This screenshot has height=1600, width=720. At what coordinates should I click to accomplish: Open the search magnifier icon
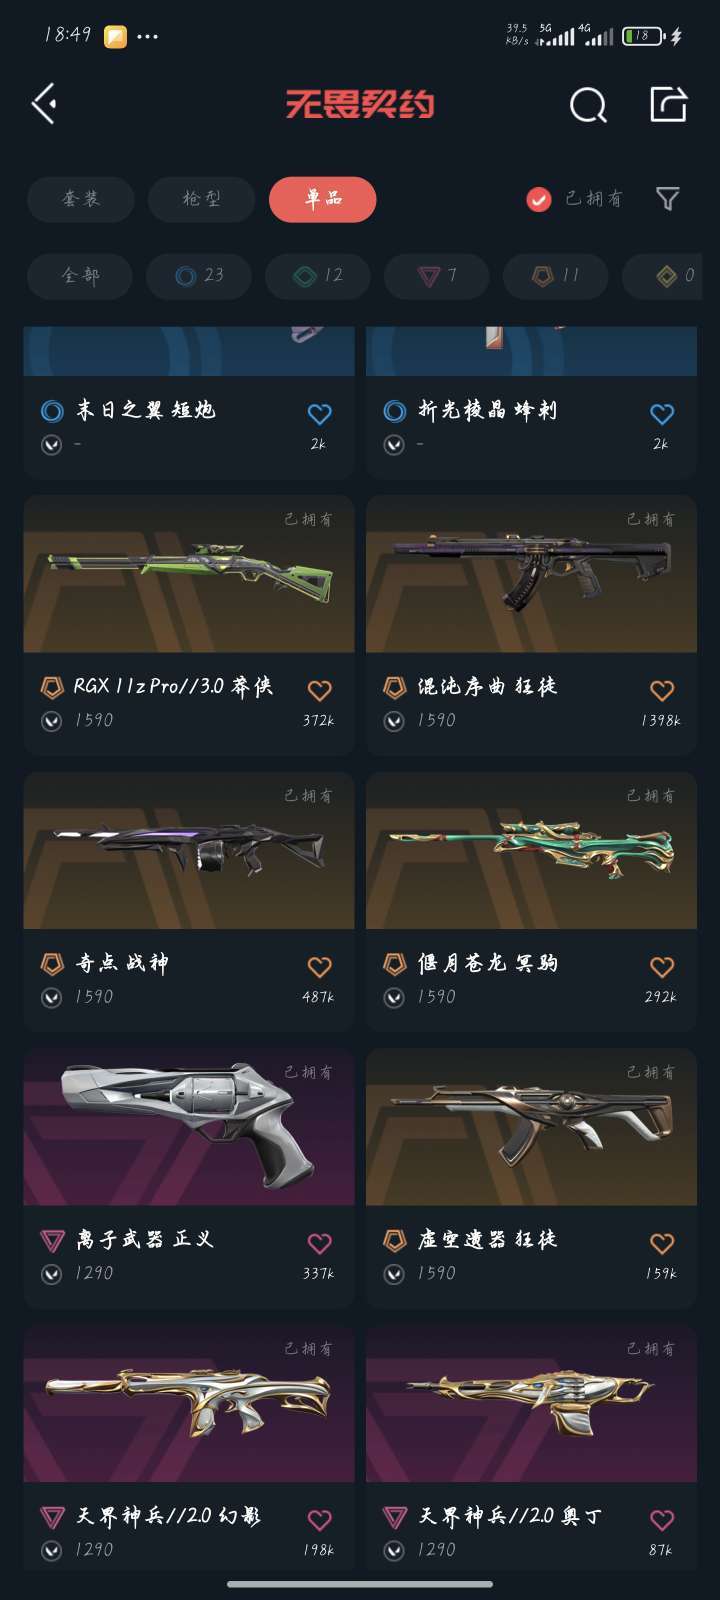click(x=588, y=104)
